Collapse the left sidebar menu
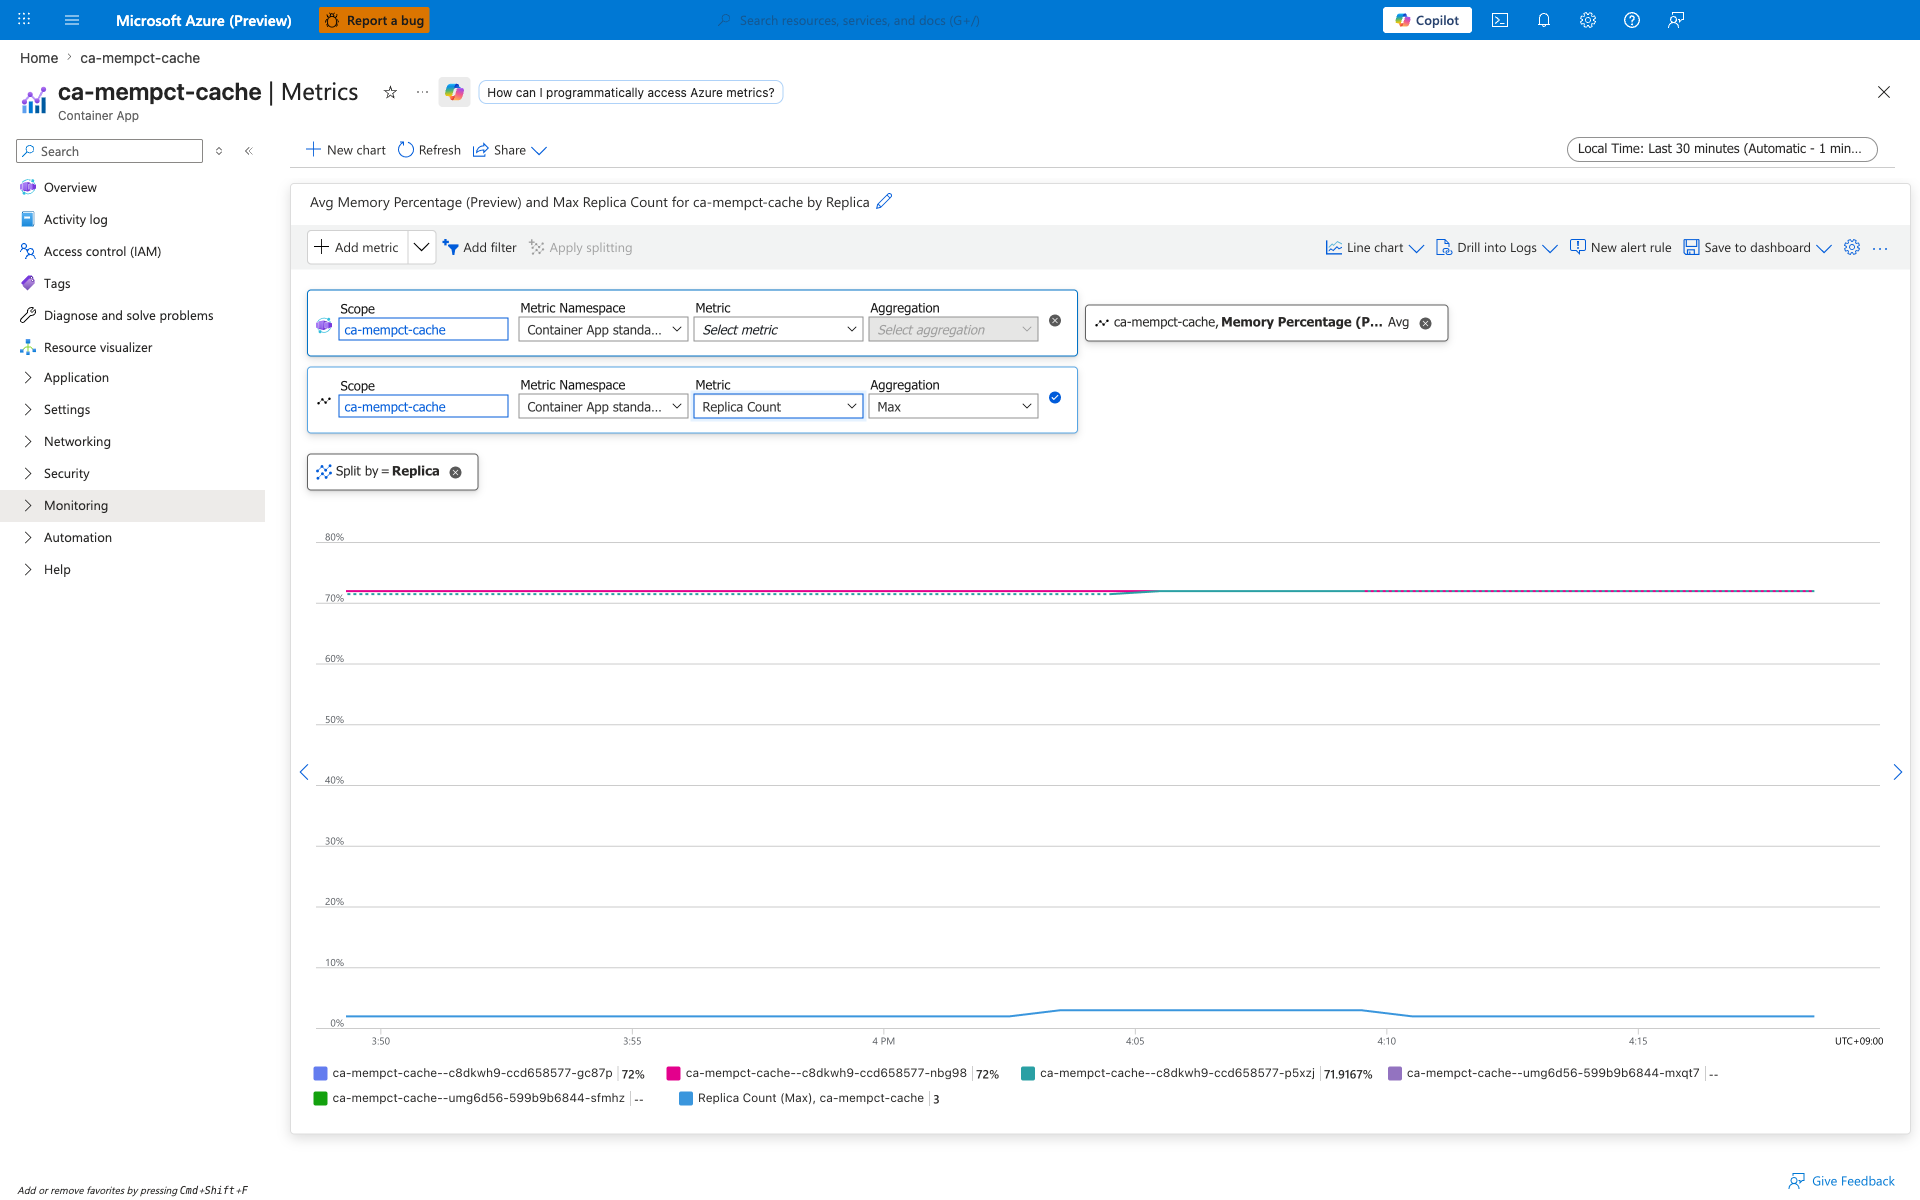Screen dimensions: 1920x1200 (x=249, y=151)
